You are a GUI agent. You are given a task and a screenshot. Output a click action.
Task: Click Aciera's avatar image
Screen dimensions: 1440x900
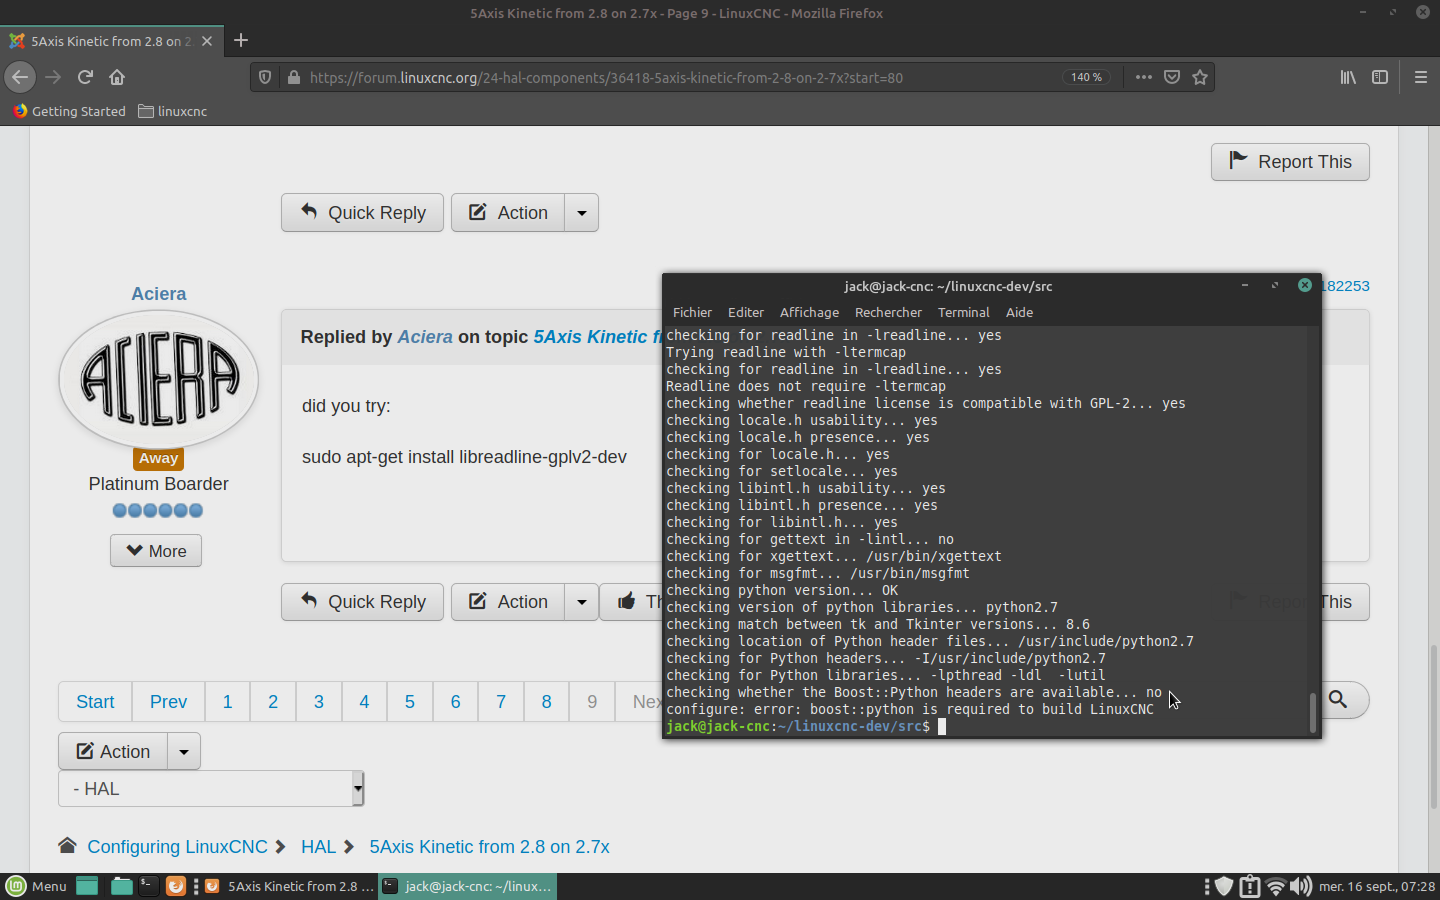pos(159,380)
